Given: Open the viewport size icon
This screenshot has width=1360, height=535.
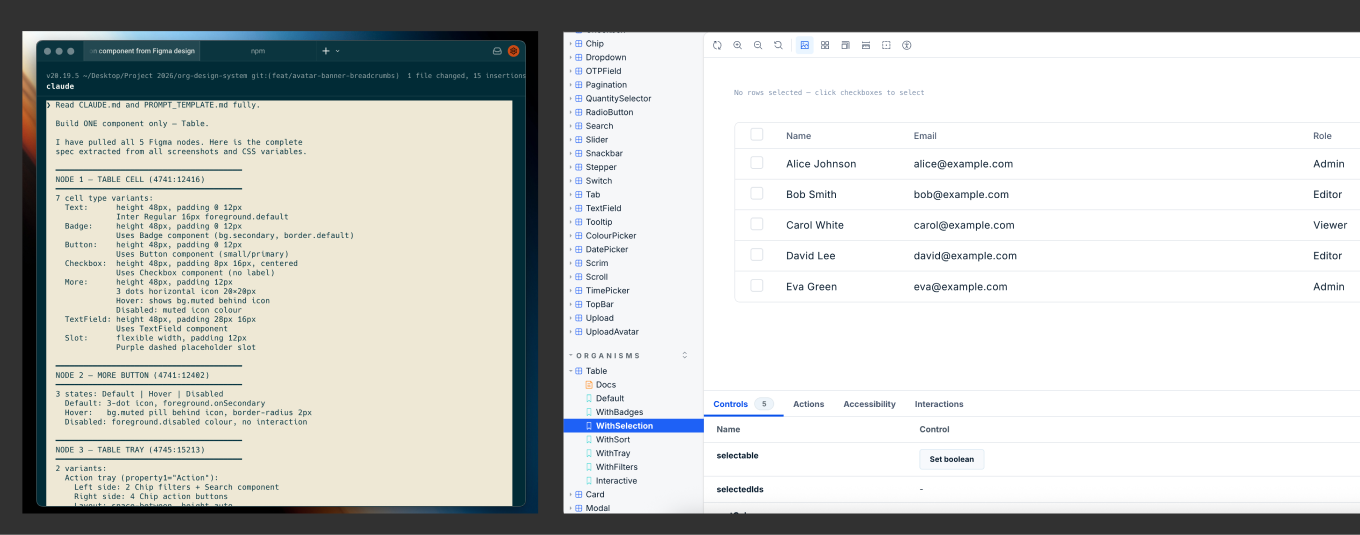Looking at the screenshot, I should pyautogui.click(x=845, y=45).
